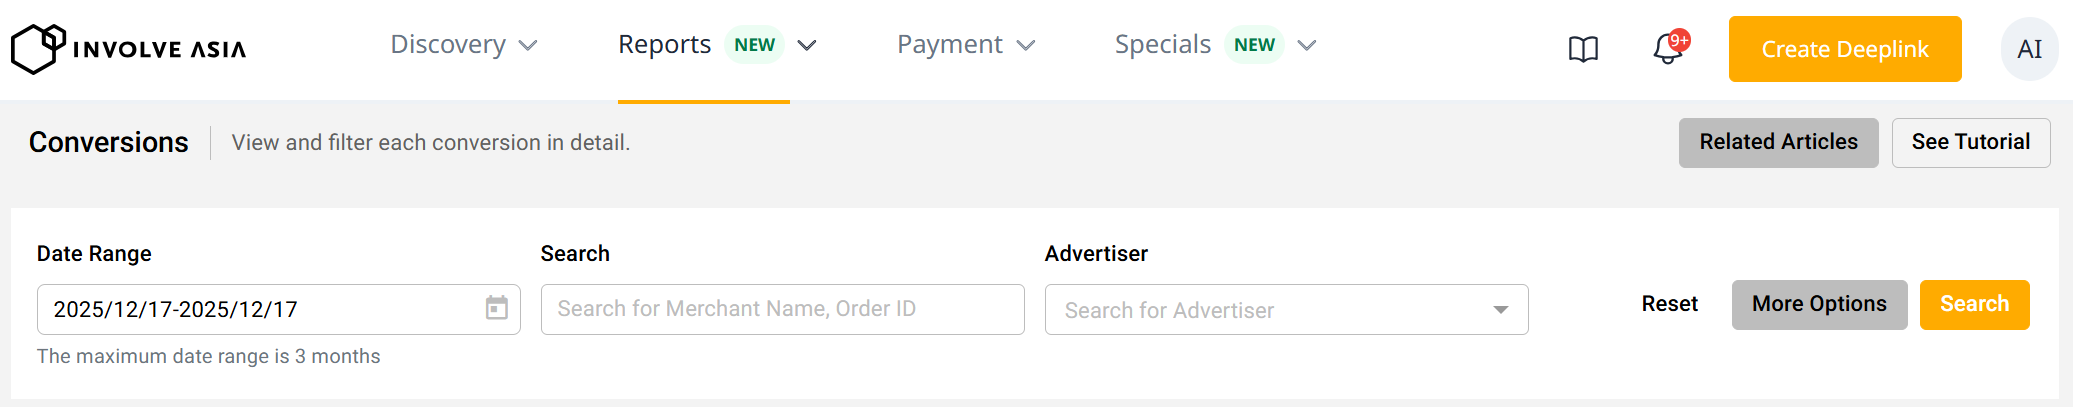Open the Specials menu
The height and width of the screenshot is (407, 2073).
pyautogui.click(x=1162, y=45)
